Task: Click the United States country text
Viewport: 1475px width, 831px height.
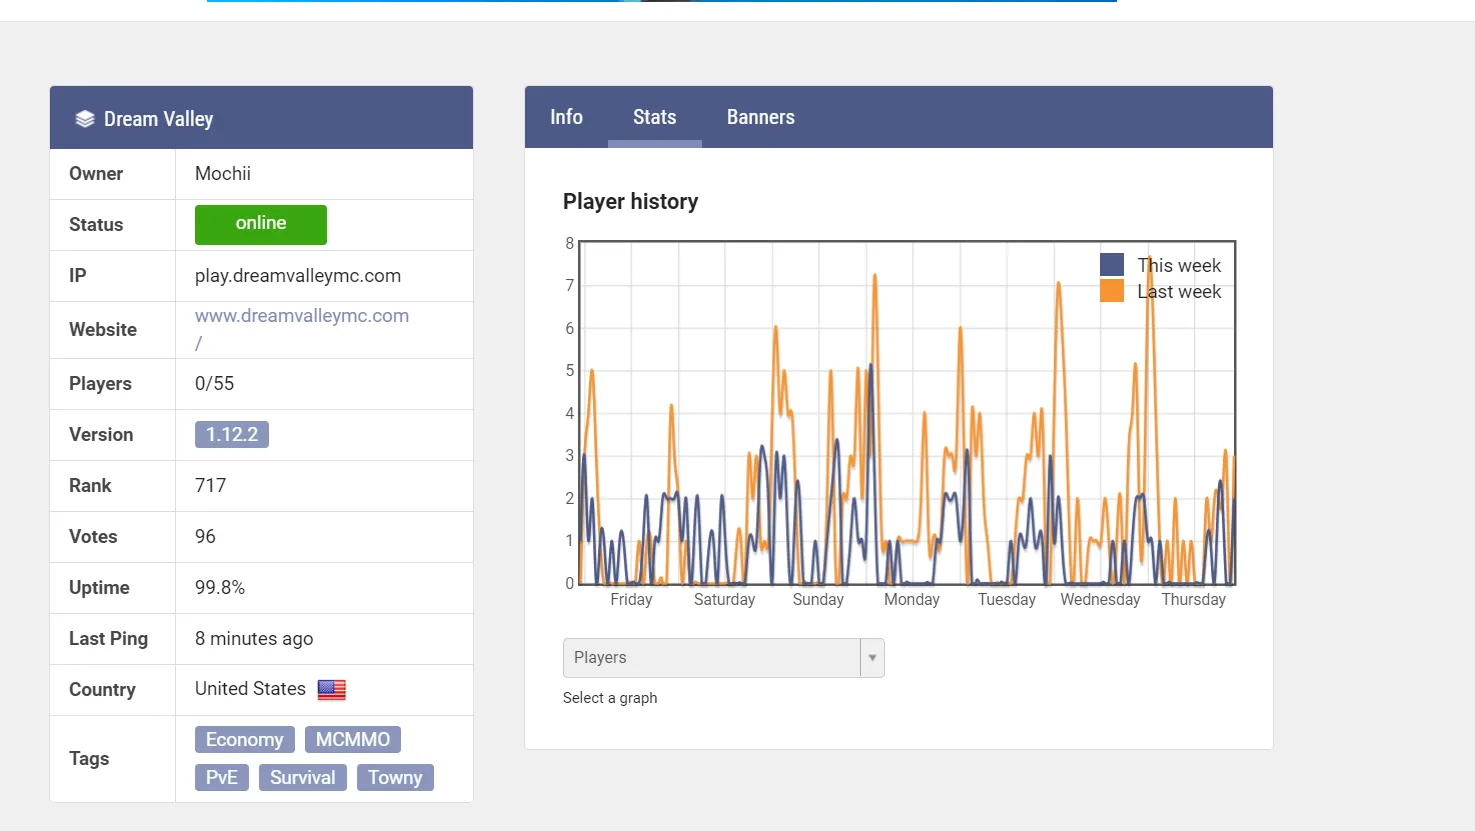Action: [250, 689]
